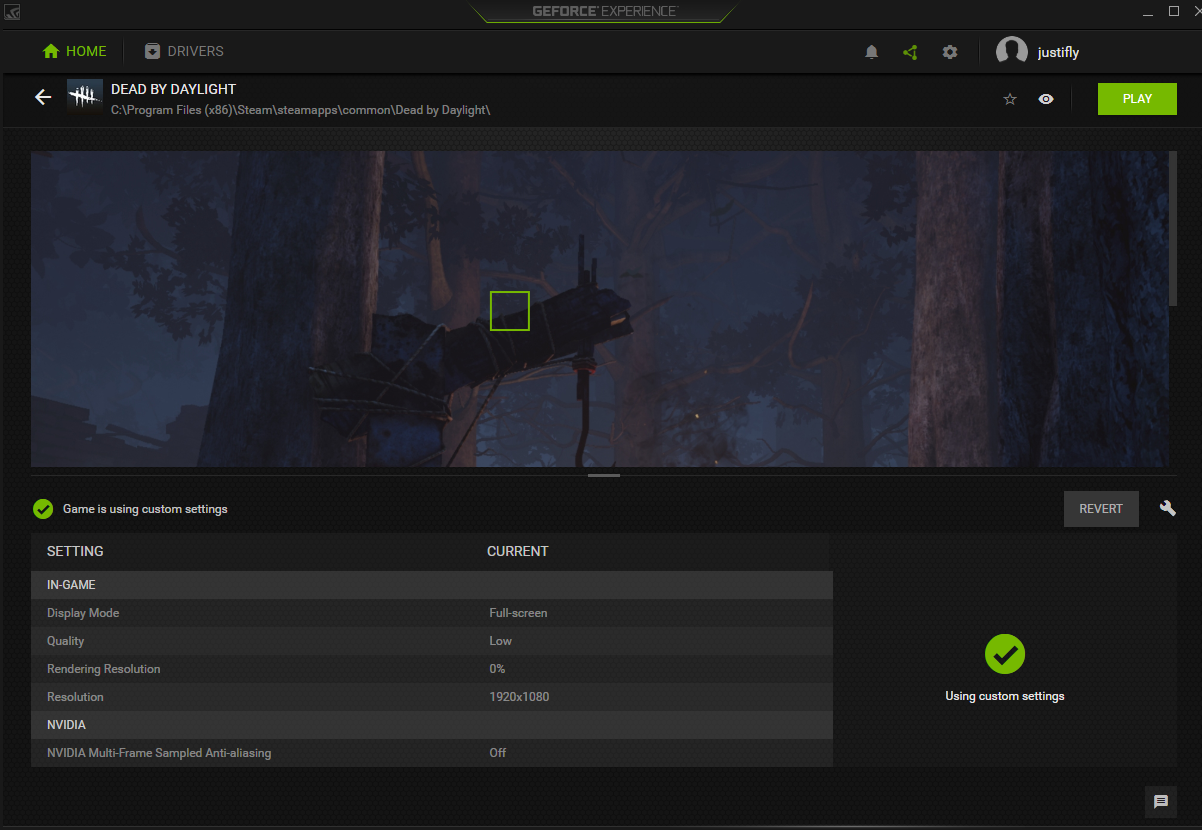Maximize the GeForce Experience window
The image size is (1202, 830).
click(x=1174, y=12)
